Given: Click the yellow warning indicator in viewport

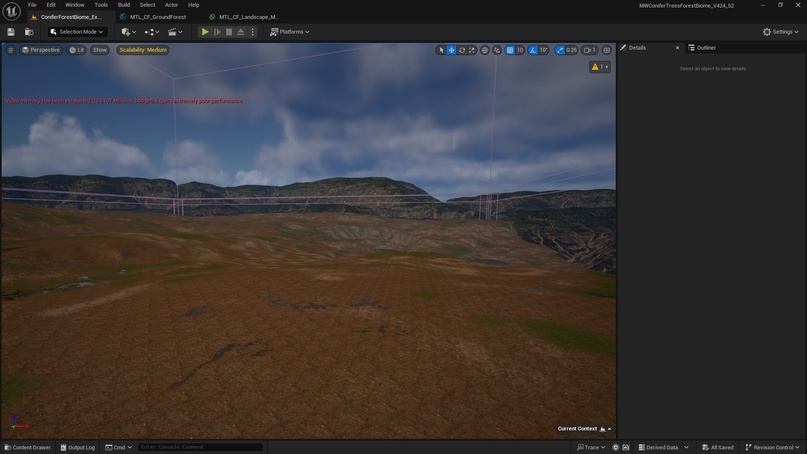Looking at the screenshot, I should click(600, 67).
